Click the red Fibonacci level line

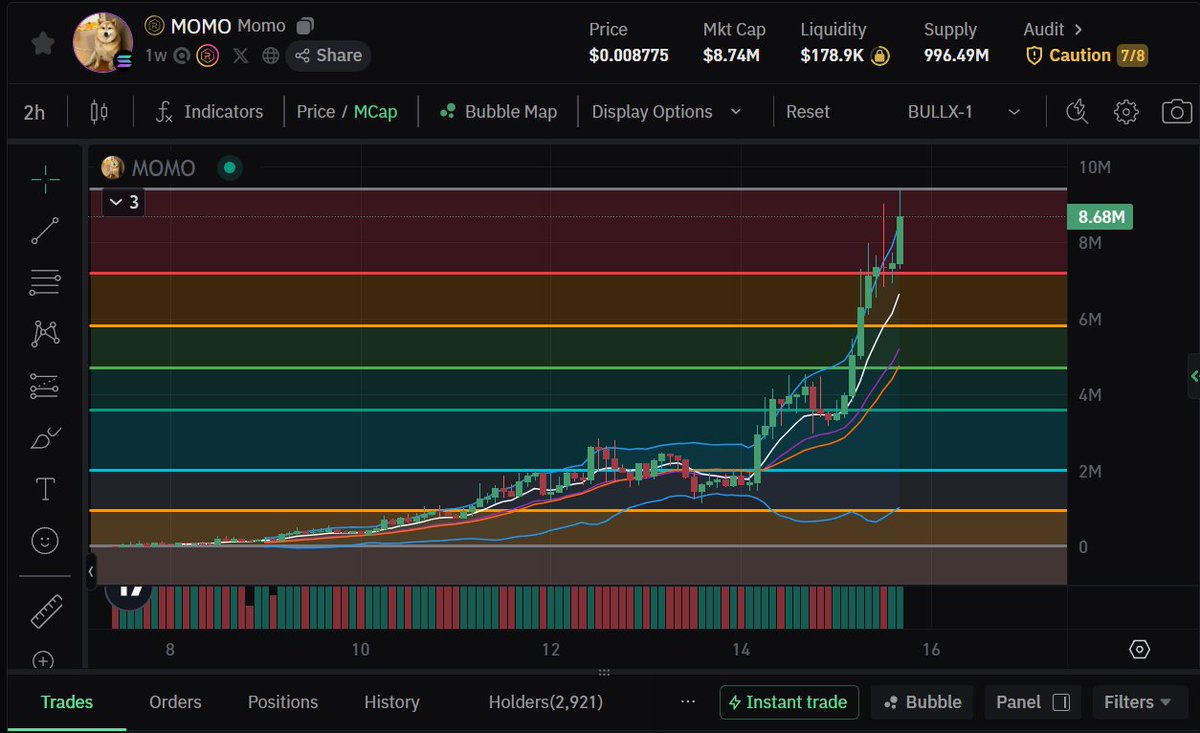point(577,273)
